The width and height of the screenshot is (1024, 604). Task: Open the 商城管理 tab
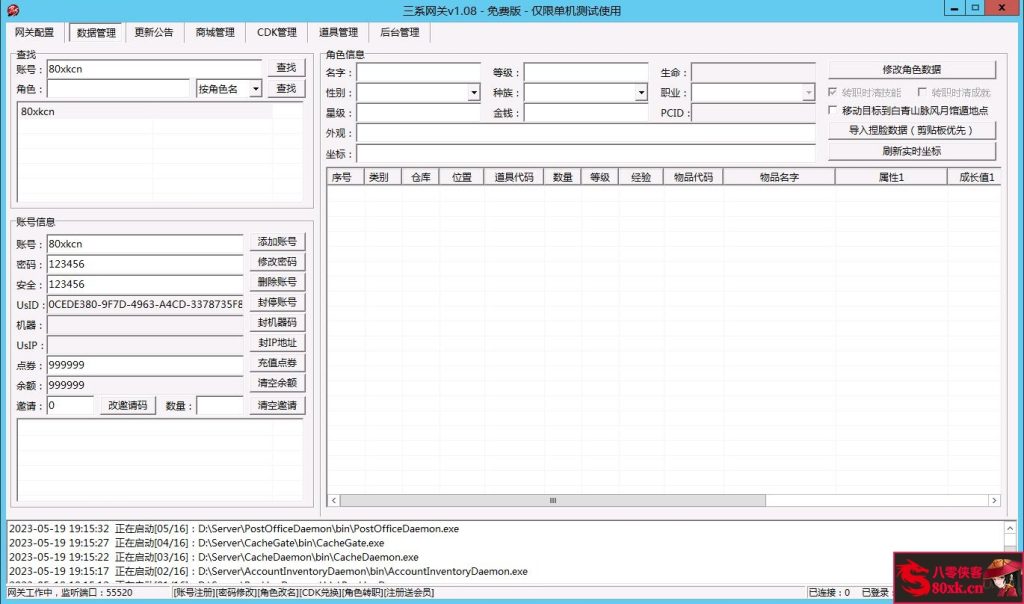coord(215,32)
